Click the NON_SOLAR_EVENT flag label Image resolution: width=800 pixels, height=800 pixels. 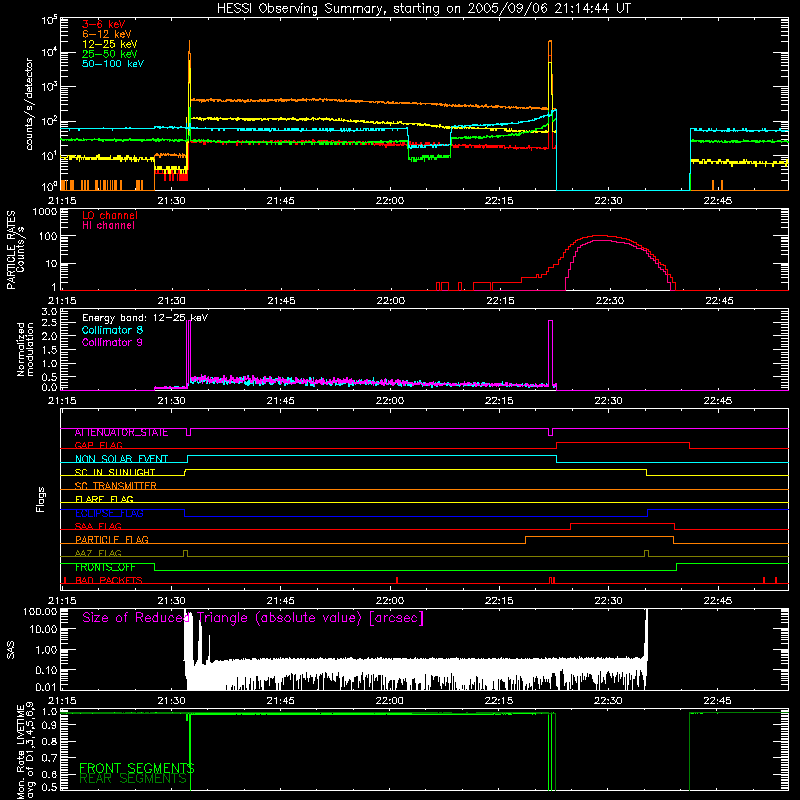[x=121, y=459]
